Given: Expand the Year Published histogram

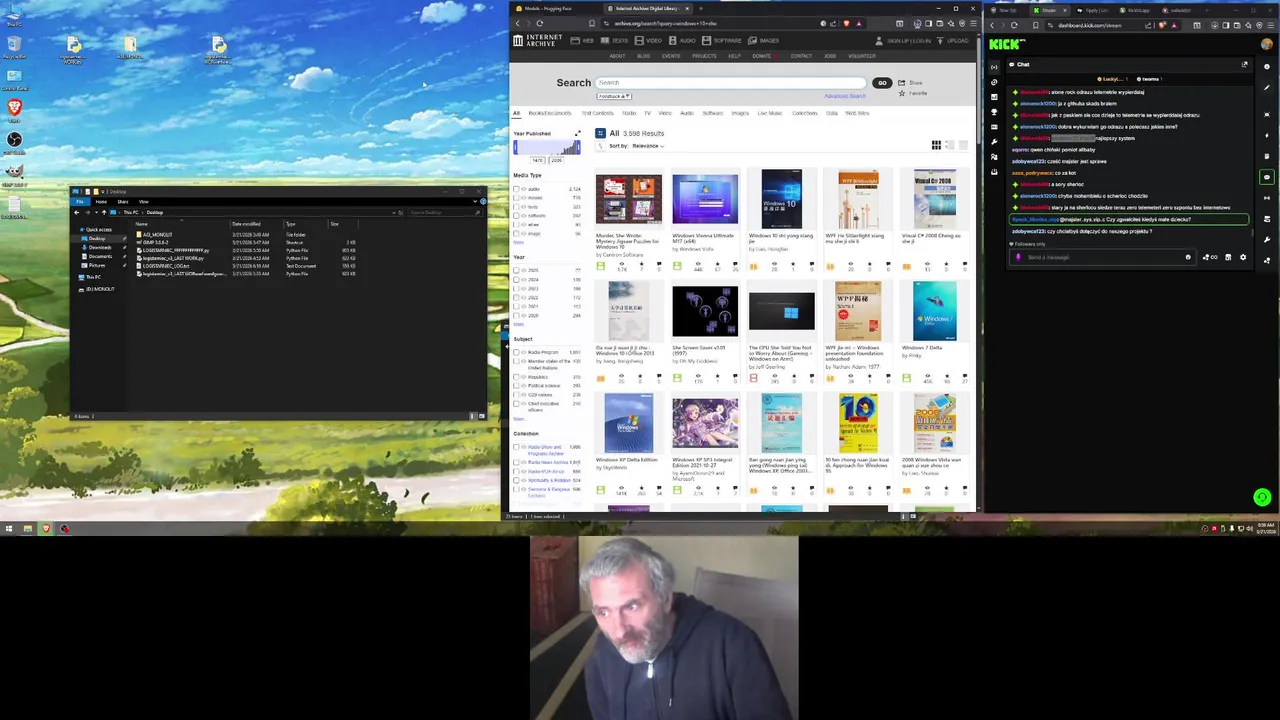Looking at the screenshot, I should pyautogui.click(x=577, y=133).
